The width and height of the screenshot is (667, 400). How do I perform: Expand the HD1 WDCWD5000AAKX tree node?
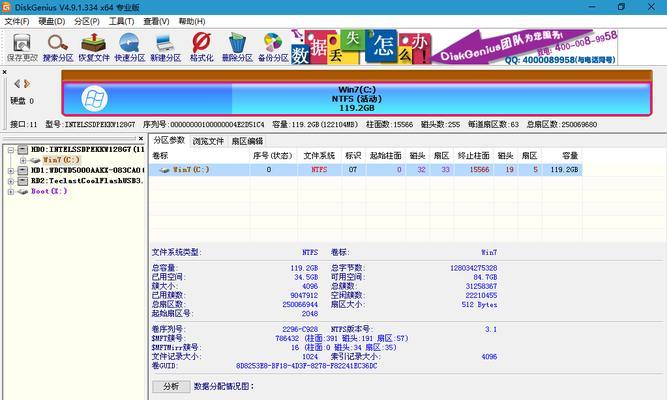click(11, 171)
